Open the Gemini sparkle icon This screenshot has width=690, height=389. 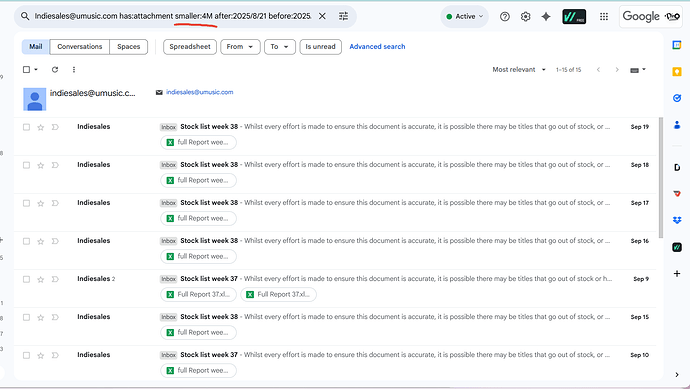click(546, 16)
